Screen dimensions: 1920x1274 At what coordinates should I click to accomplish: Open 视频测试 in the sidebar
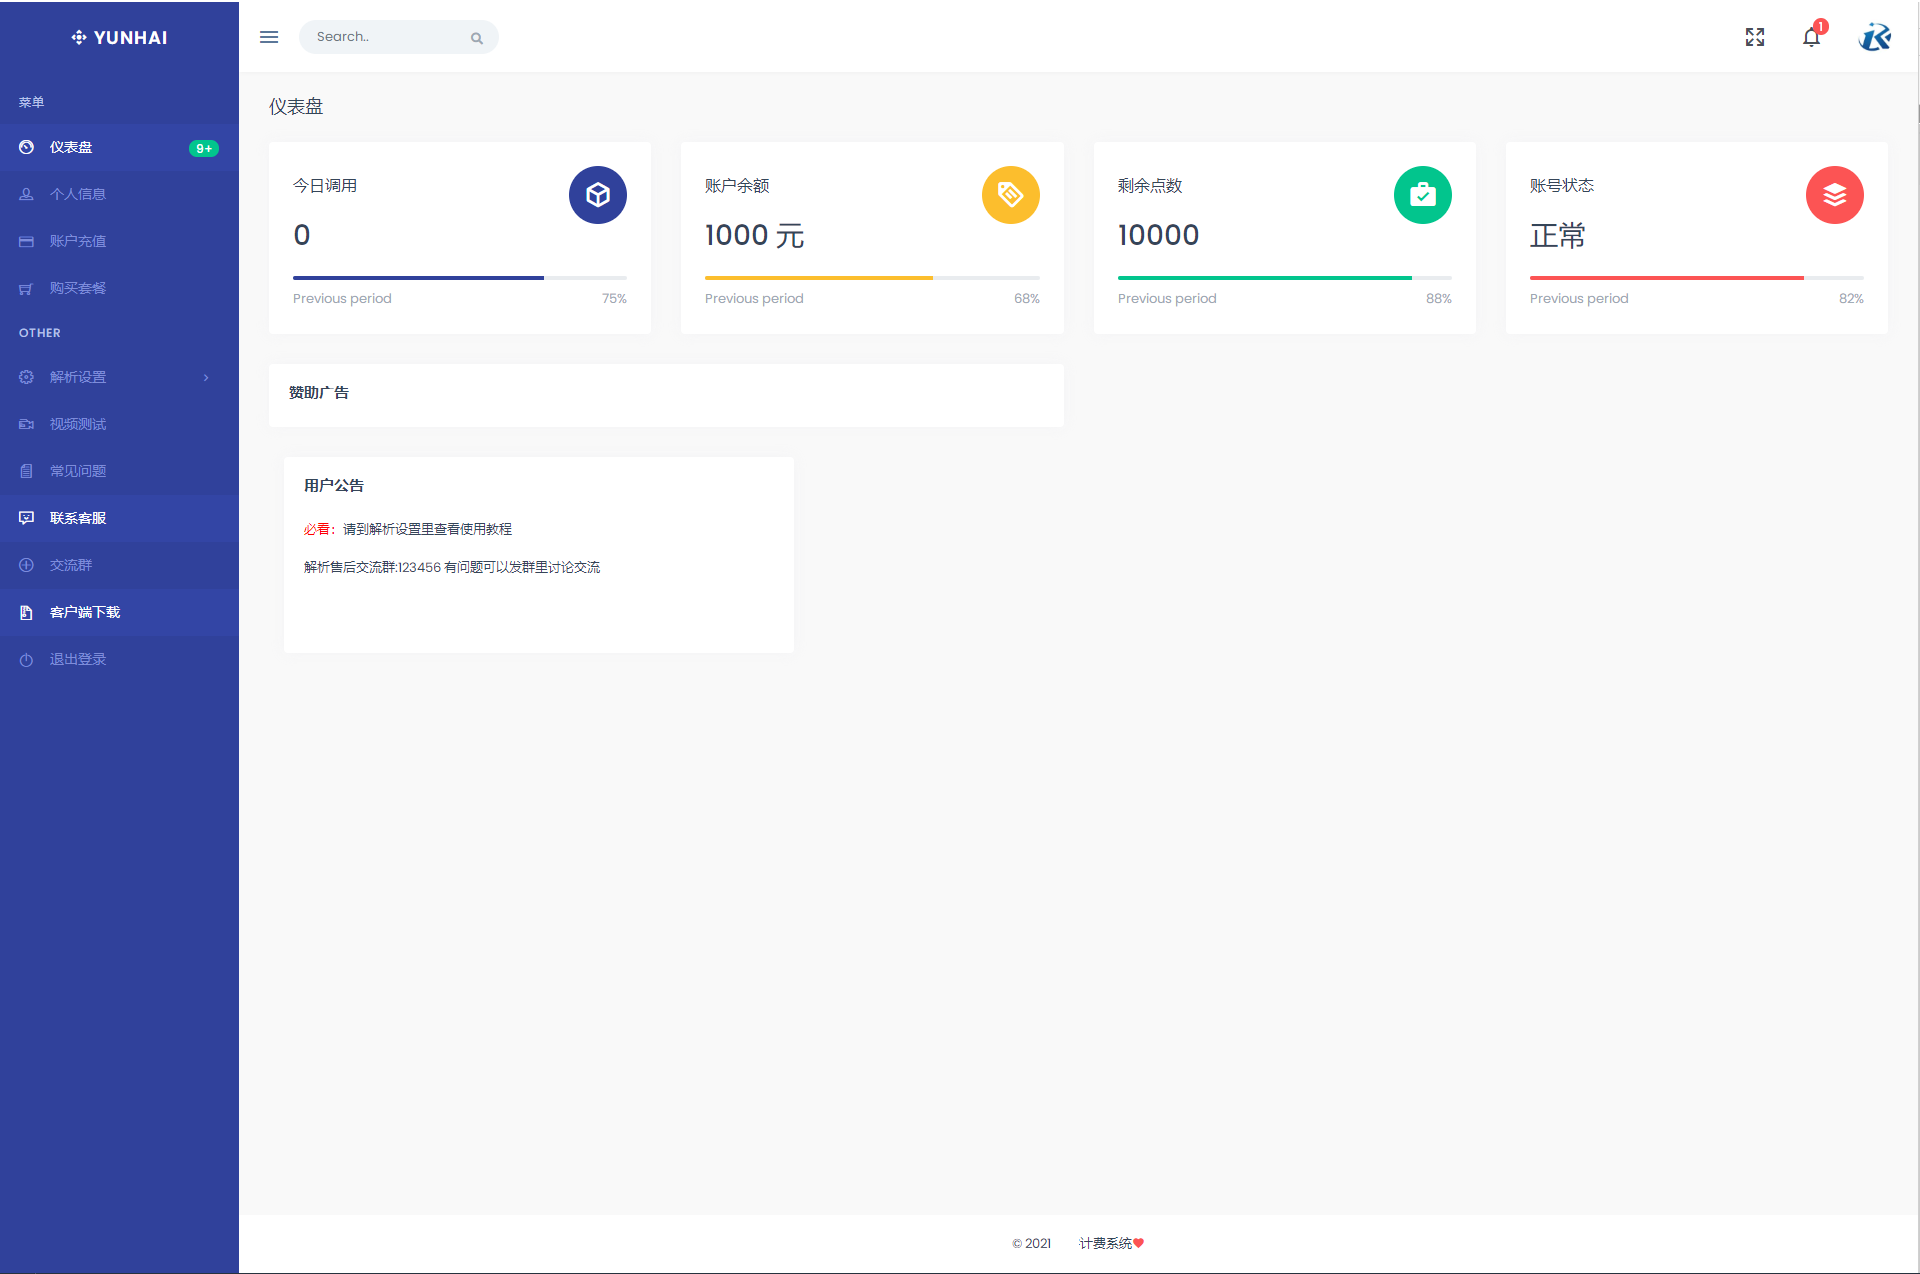point(78,425)
